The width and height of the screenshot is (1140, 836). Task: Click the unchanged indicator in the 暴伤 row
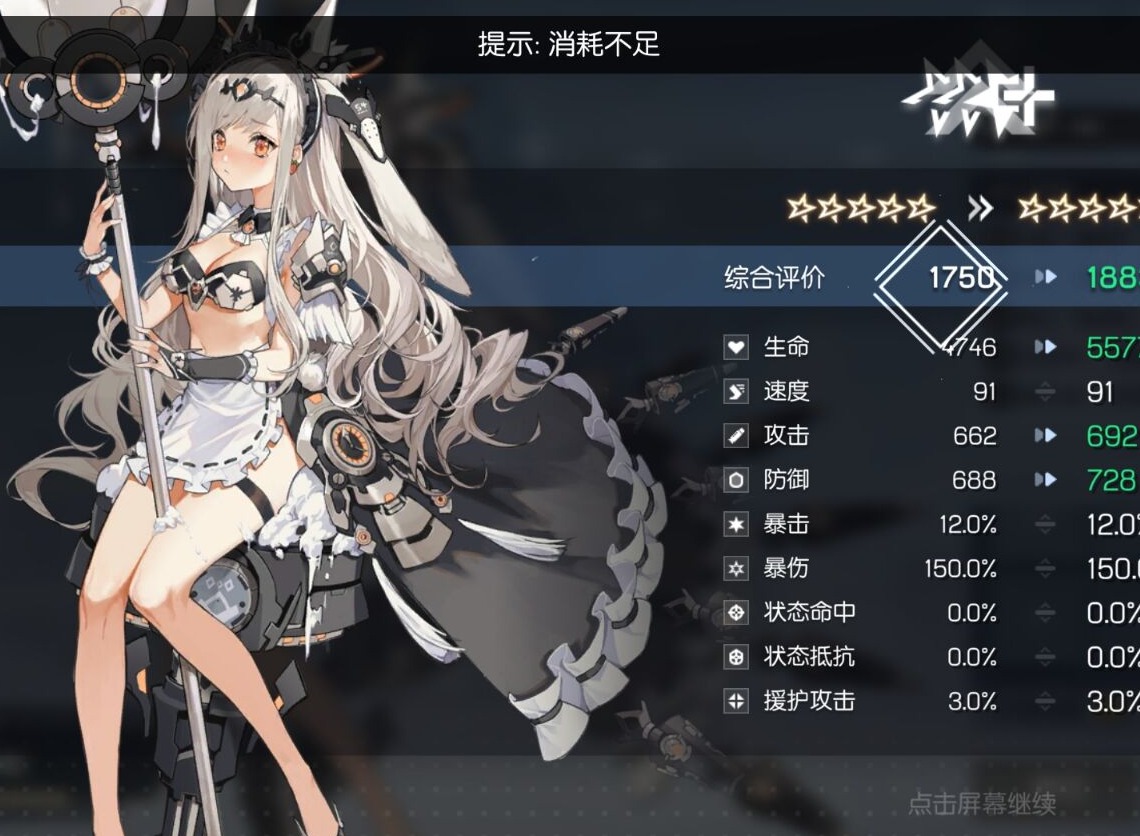point(1045,568)
